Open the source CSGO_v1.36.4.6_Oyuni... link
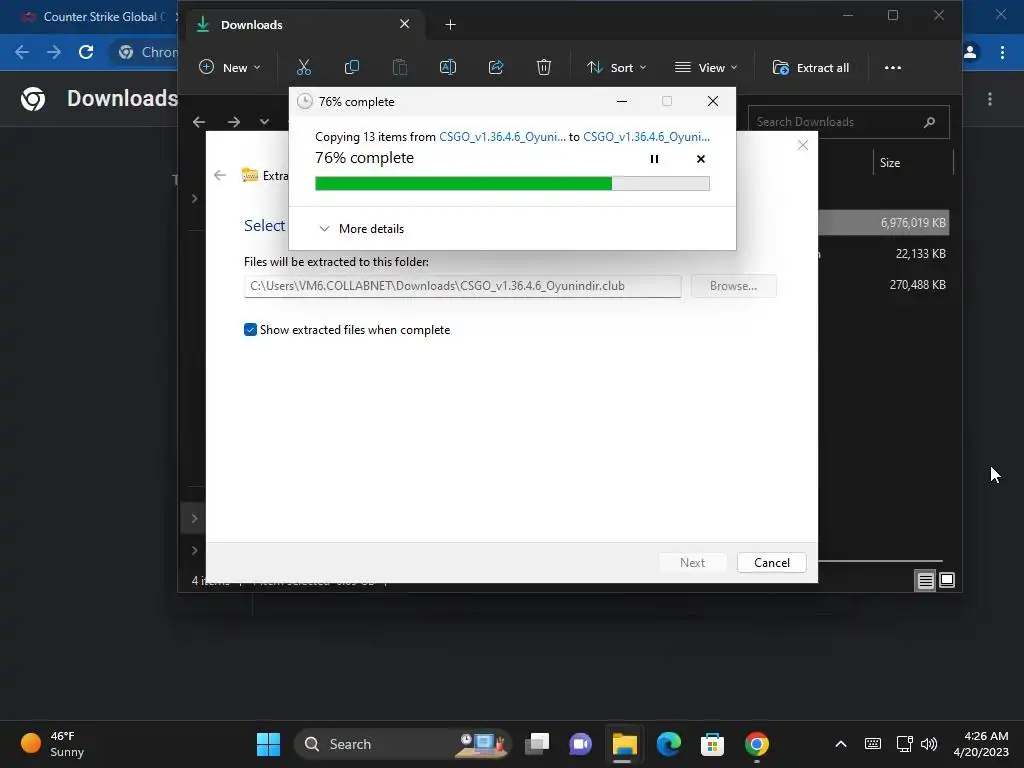The width and height of the screenshot is (1024, 768). coord(502,136)
